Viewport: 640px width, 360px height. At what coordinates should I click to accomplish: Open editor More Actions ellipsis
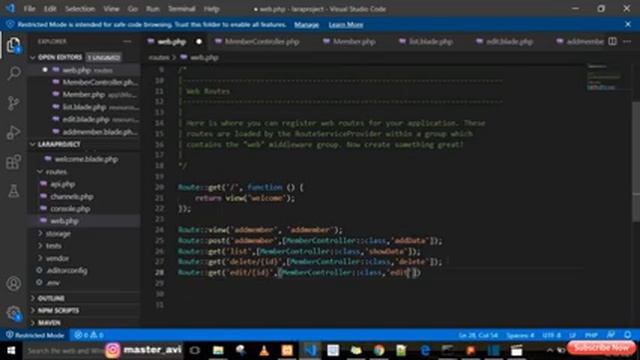(x=627, y=41)
